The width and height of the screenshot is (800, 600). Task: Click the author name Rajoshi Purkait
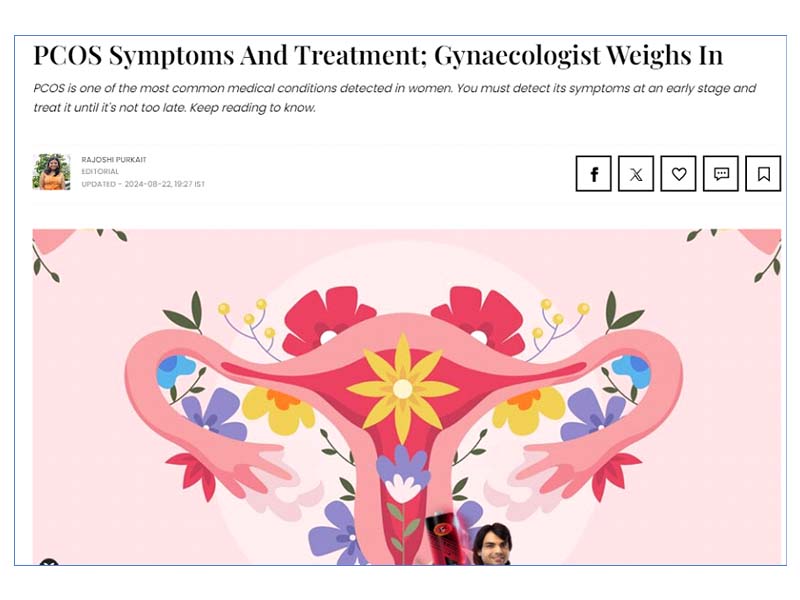click(x=114, y=160)
